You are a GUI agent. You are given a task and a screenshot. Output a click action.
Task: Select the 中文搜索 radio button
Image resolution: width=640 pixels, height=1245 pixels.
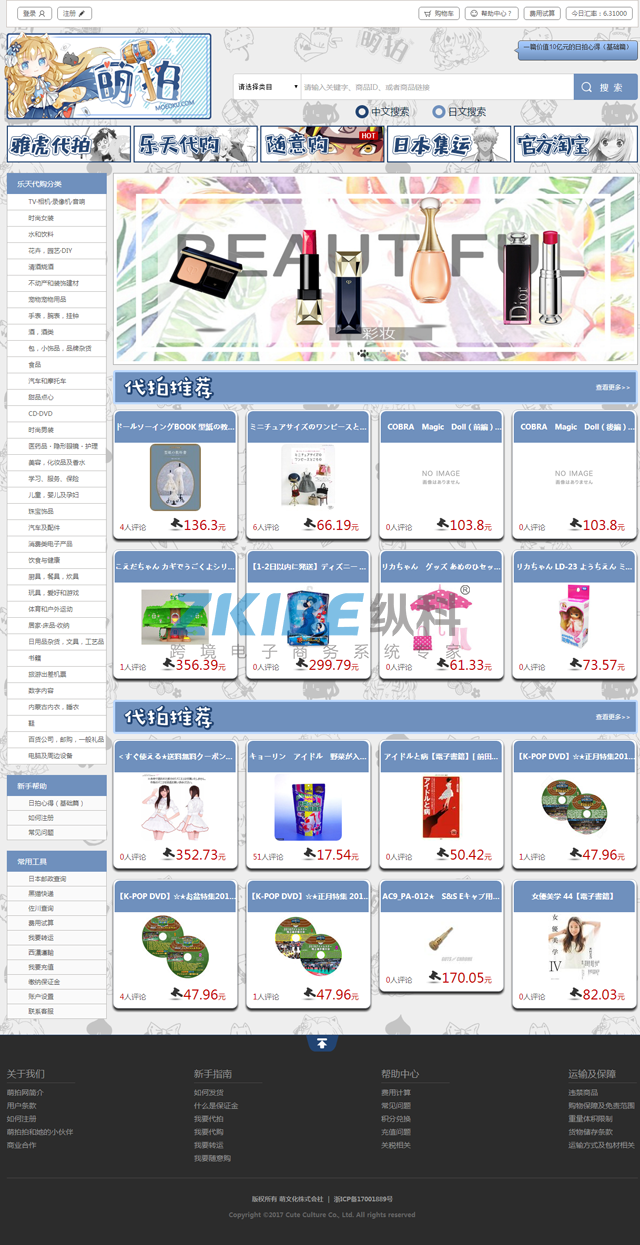(x=362, y=112)
